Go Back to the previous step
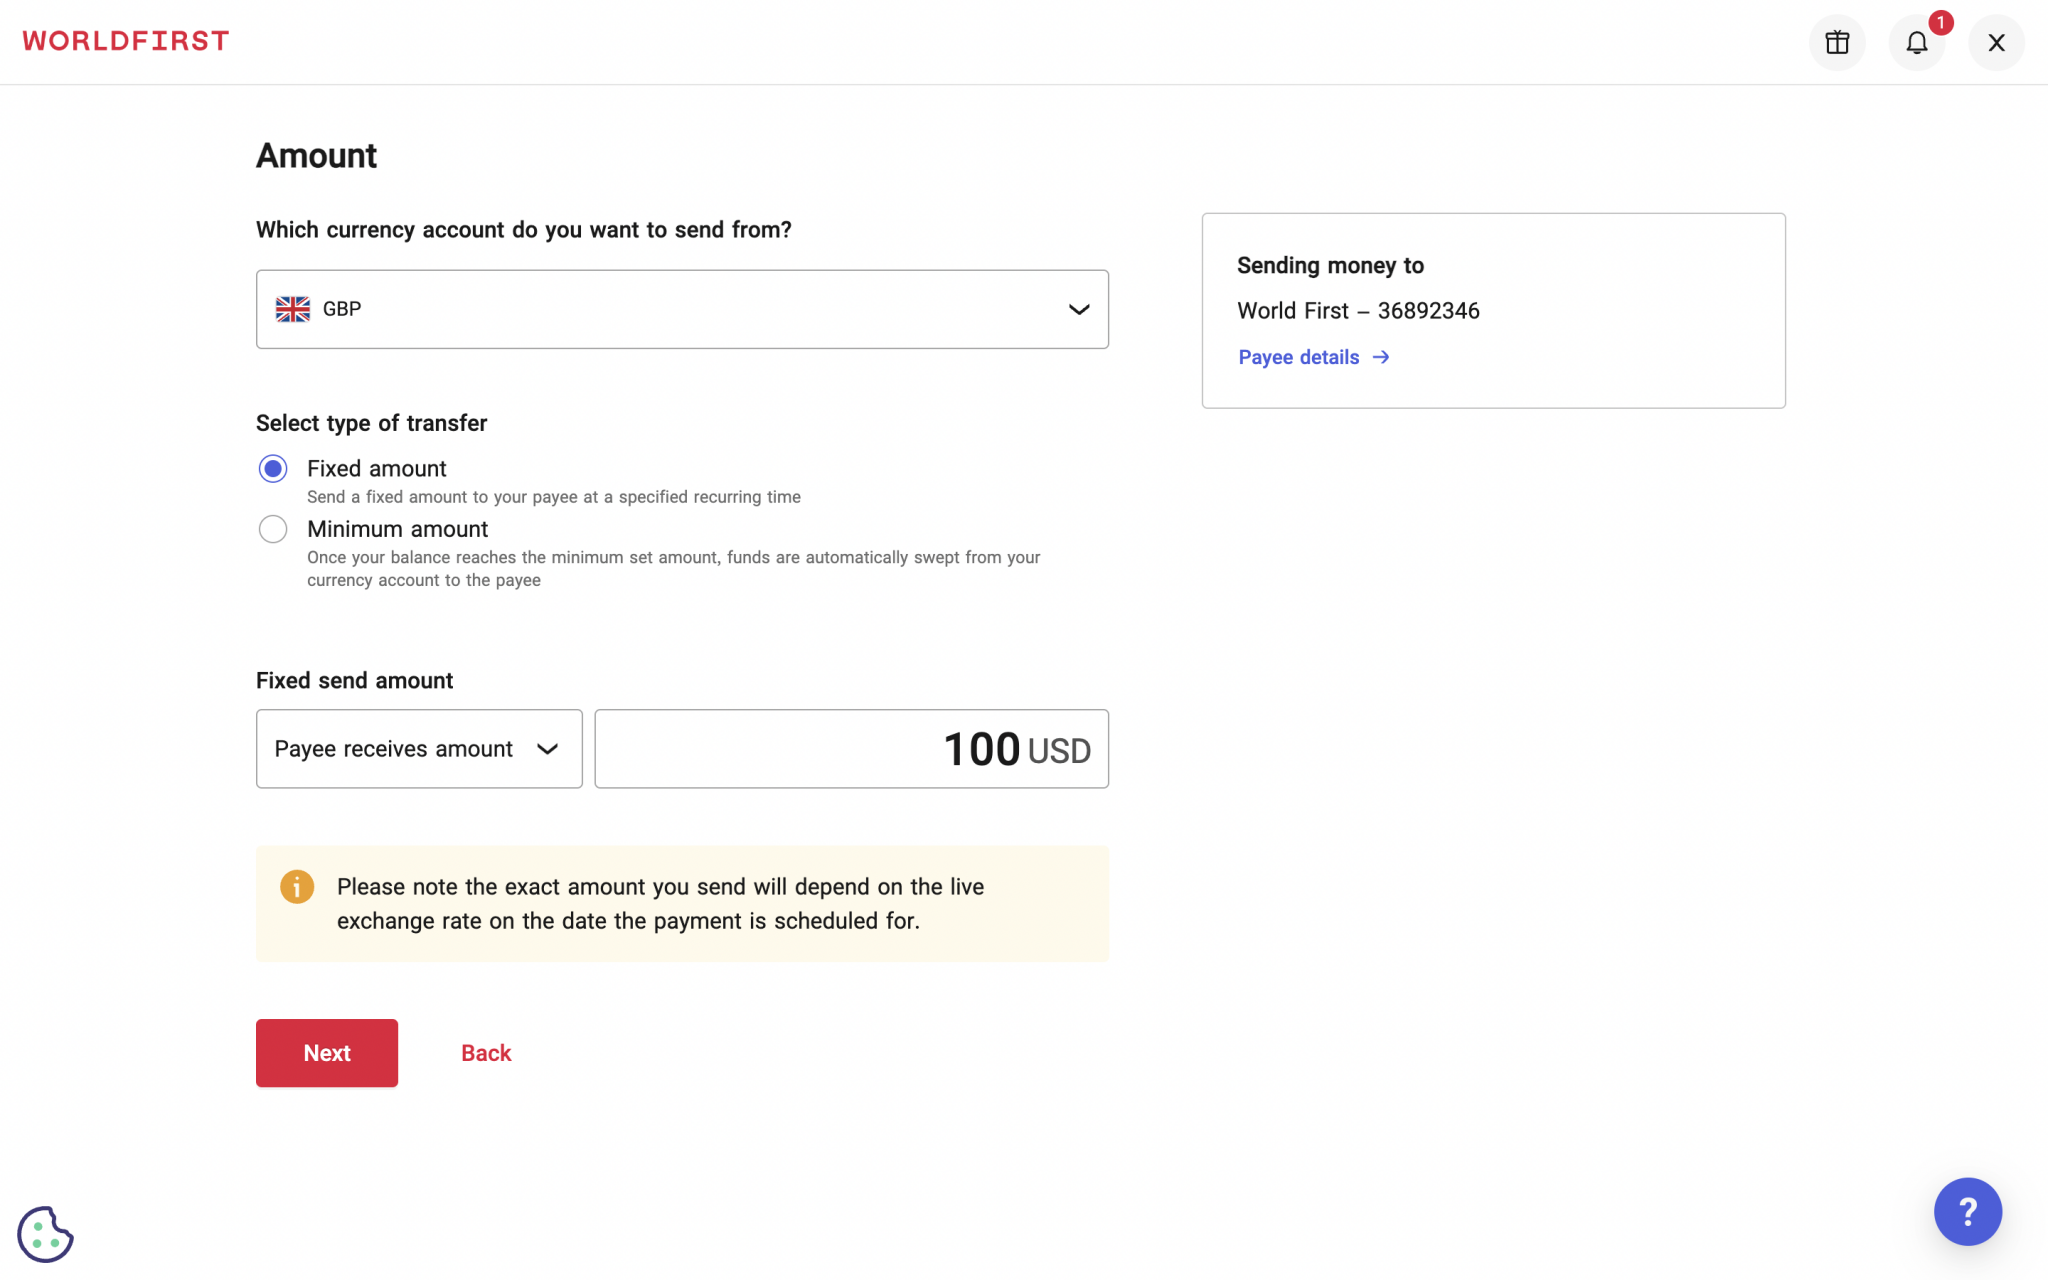Image resolution: width=2048 pixels, height=1280 pixels. pyautogui.click(x=485, y=1052)
